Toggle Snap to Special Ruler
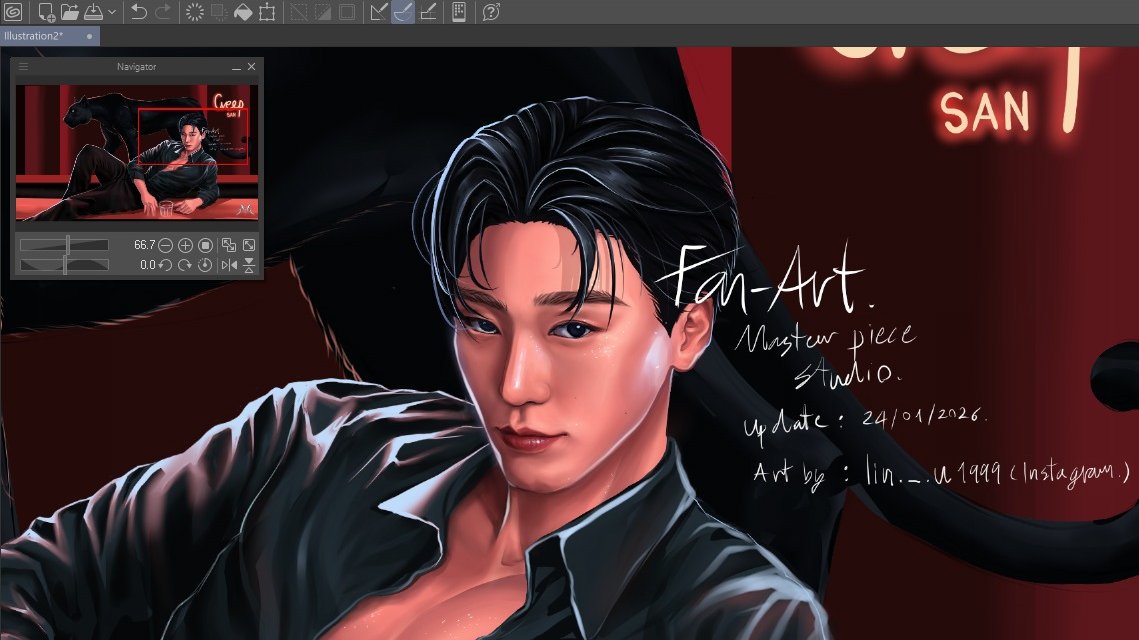The width and height of the screenshot is (1139, 640). [403, 12]
